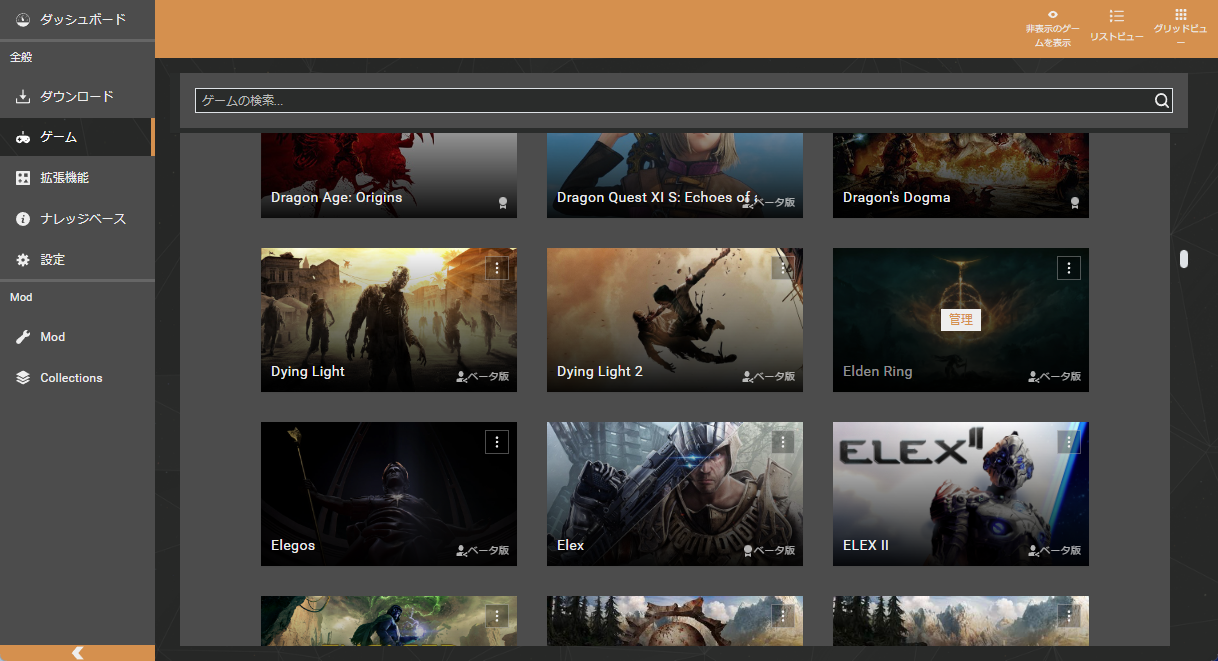Click the gamepad icon for ゲーム
The width and height of the screenshot is (1218, 661).
[26, 137]
